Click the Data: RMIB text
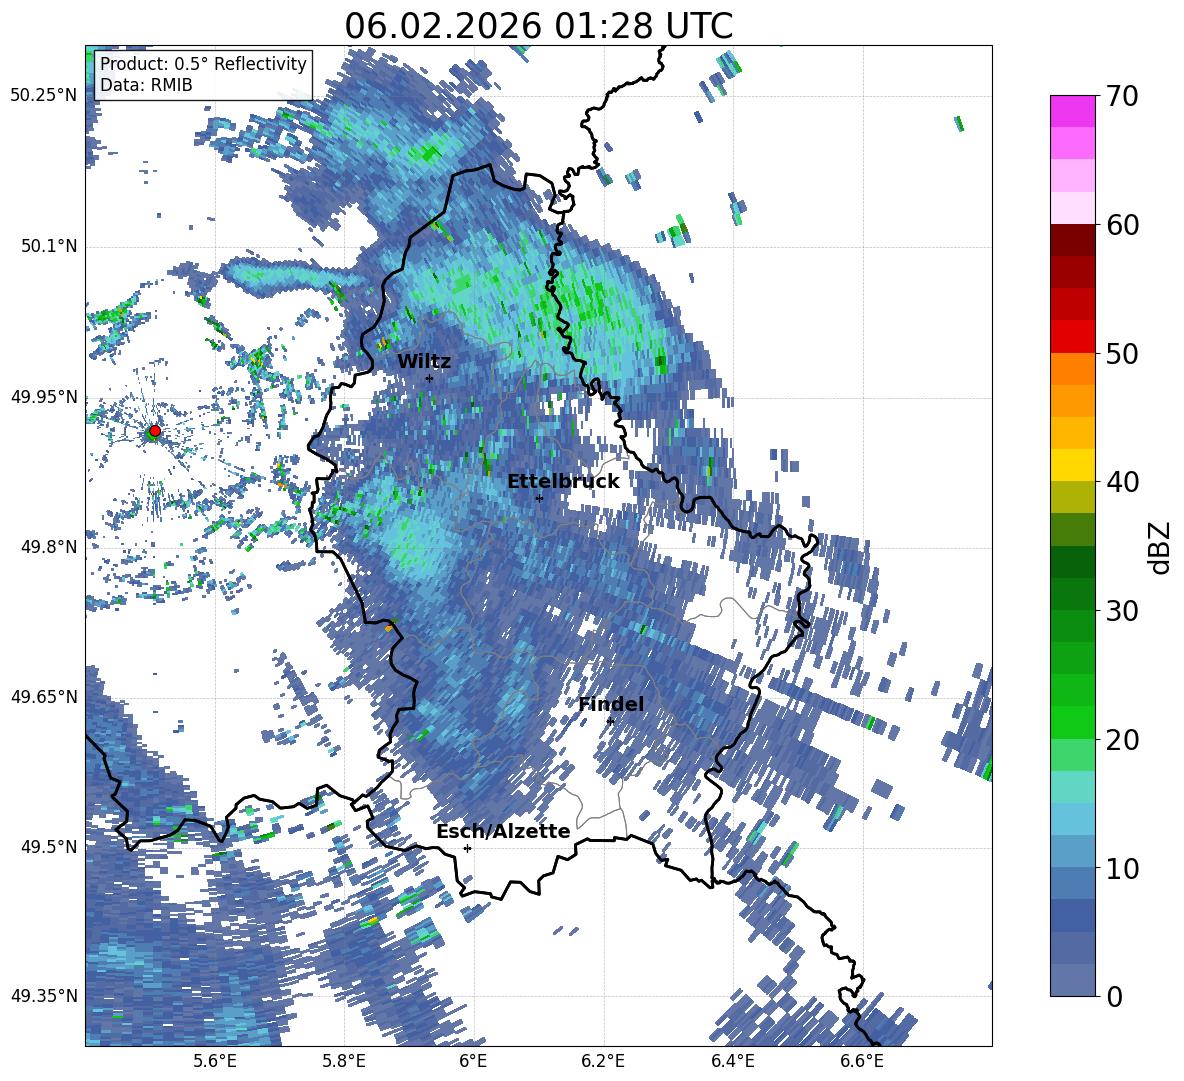Screen dimensions: 1184x1081 146,85
